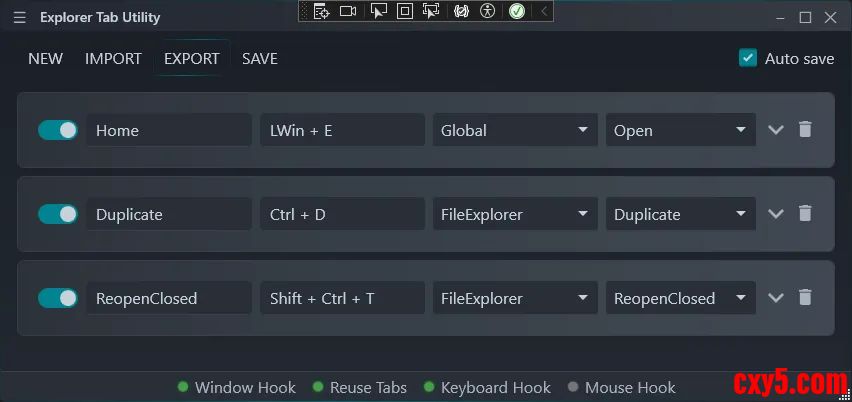Open the Open action dropdown

[x=681, y=130]
